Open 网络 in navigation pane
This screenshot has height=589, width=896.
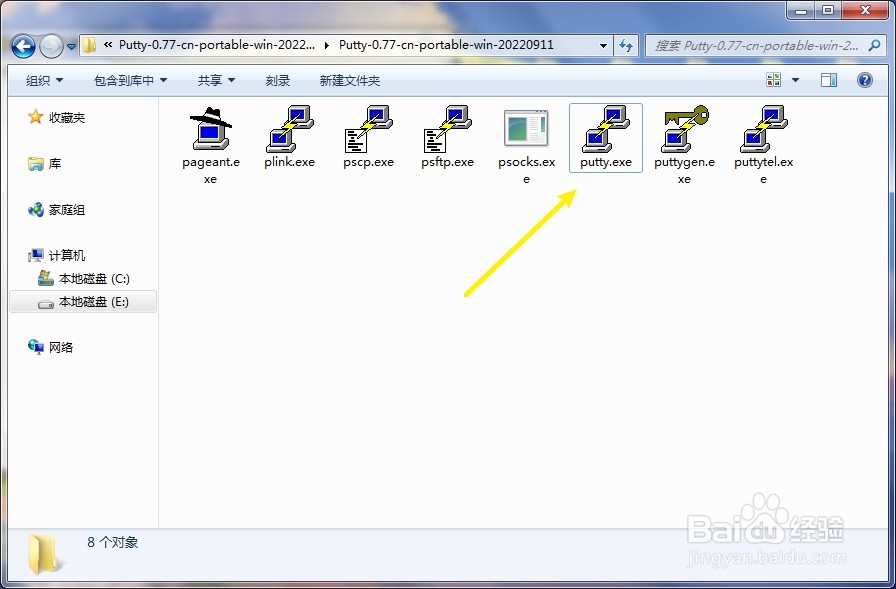[61, 347]
